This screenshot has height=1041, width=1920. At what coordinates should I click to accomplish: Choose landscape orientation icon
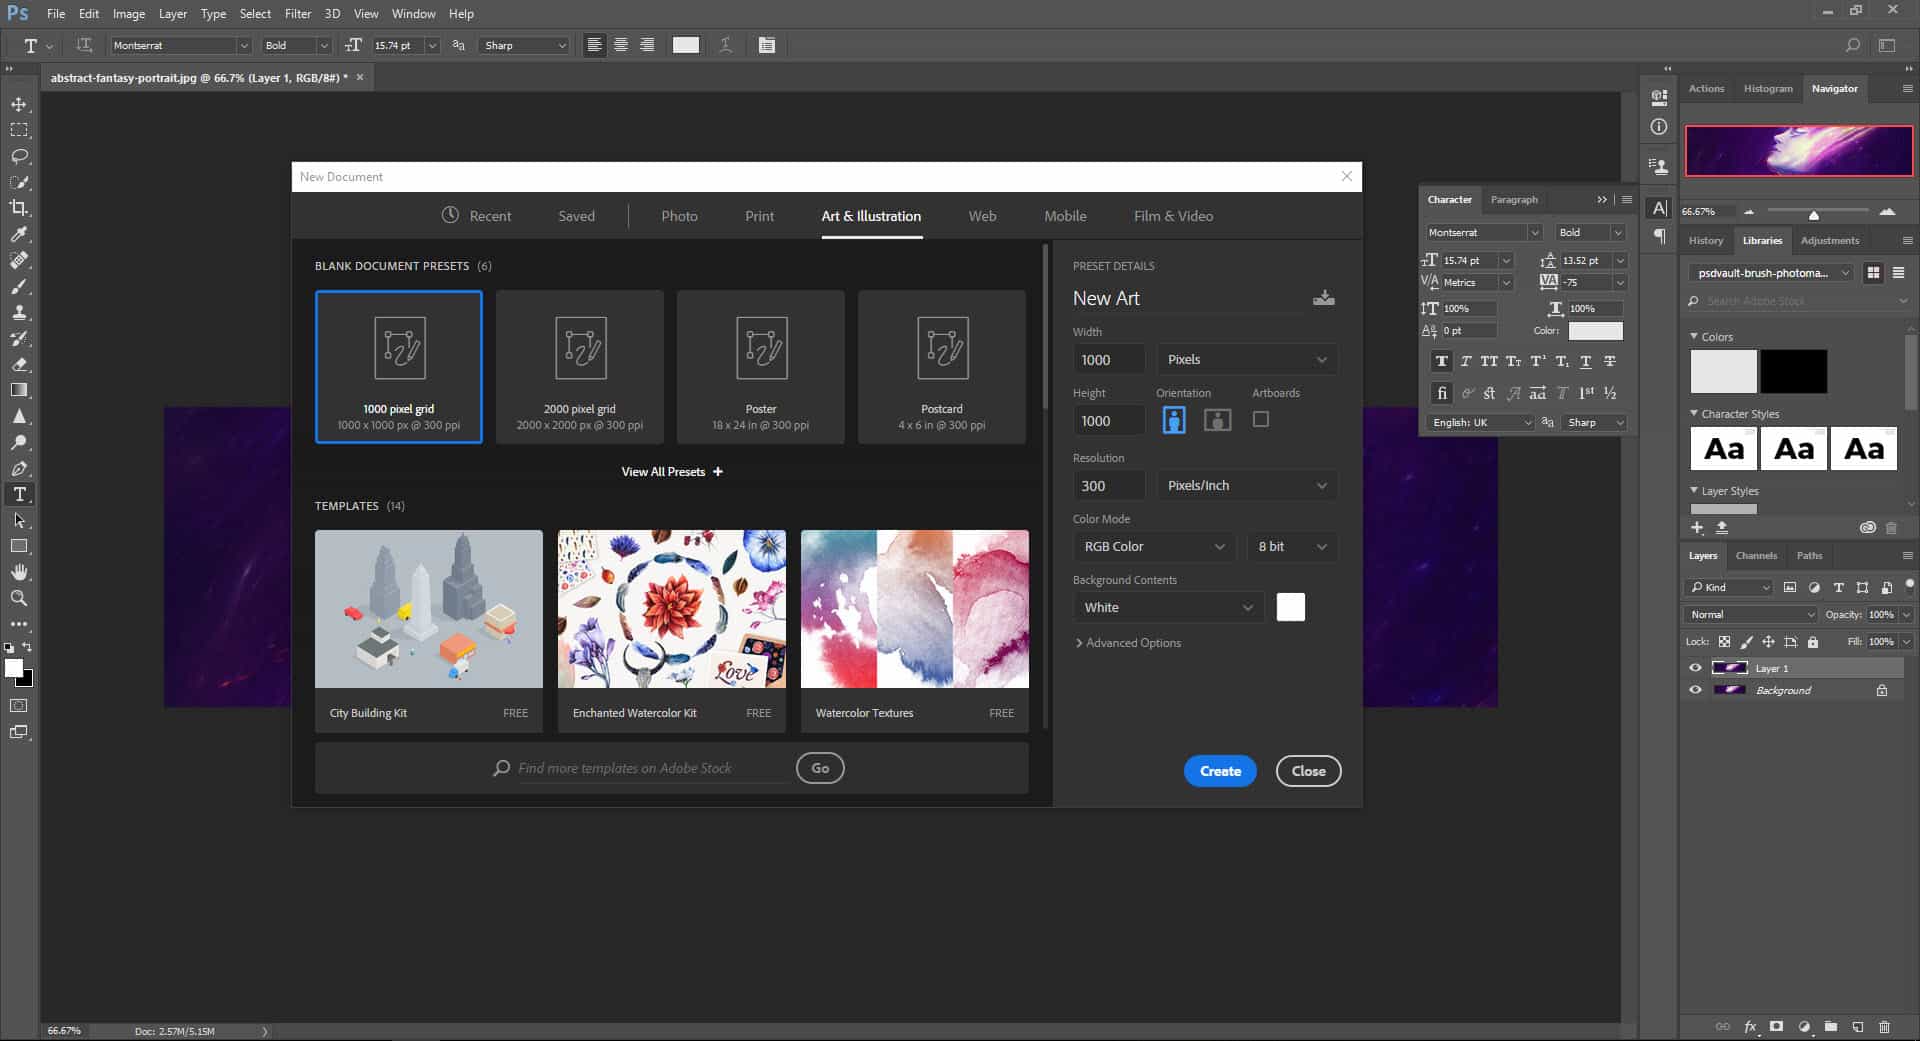pyautogui.click(x=1217, y=420)
